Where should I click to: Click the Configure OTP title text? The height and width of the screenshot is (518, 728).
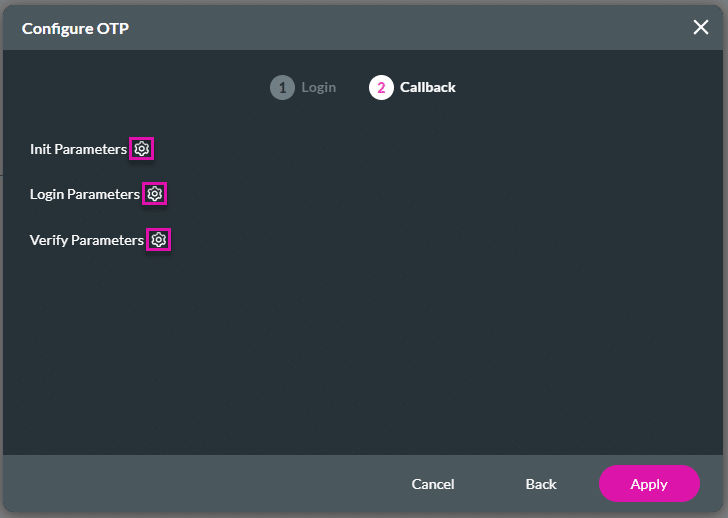click(x=75, y=28)
